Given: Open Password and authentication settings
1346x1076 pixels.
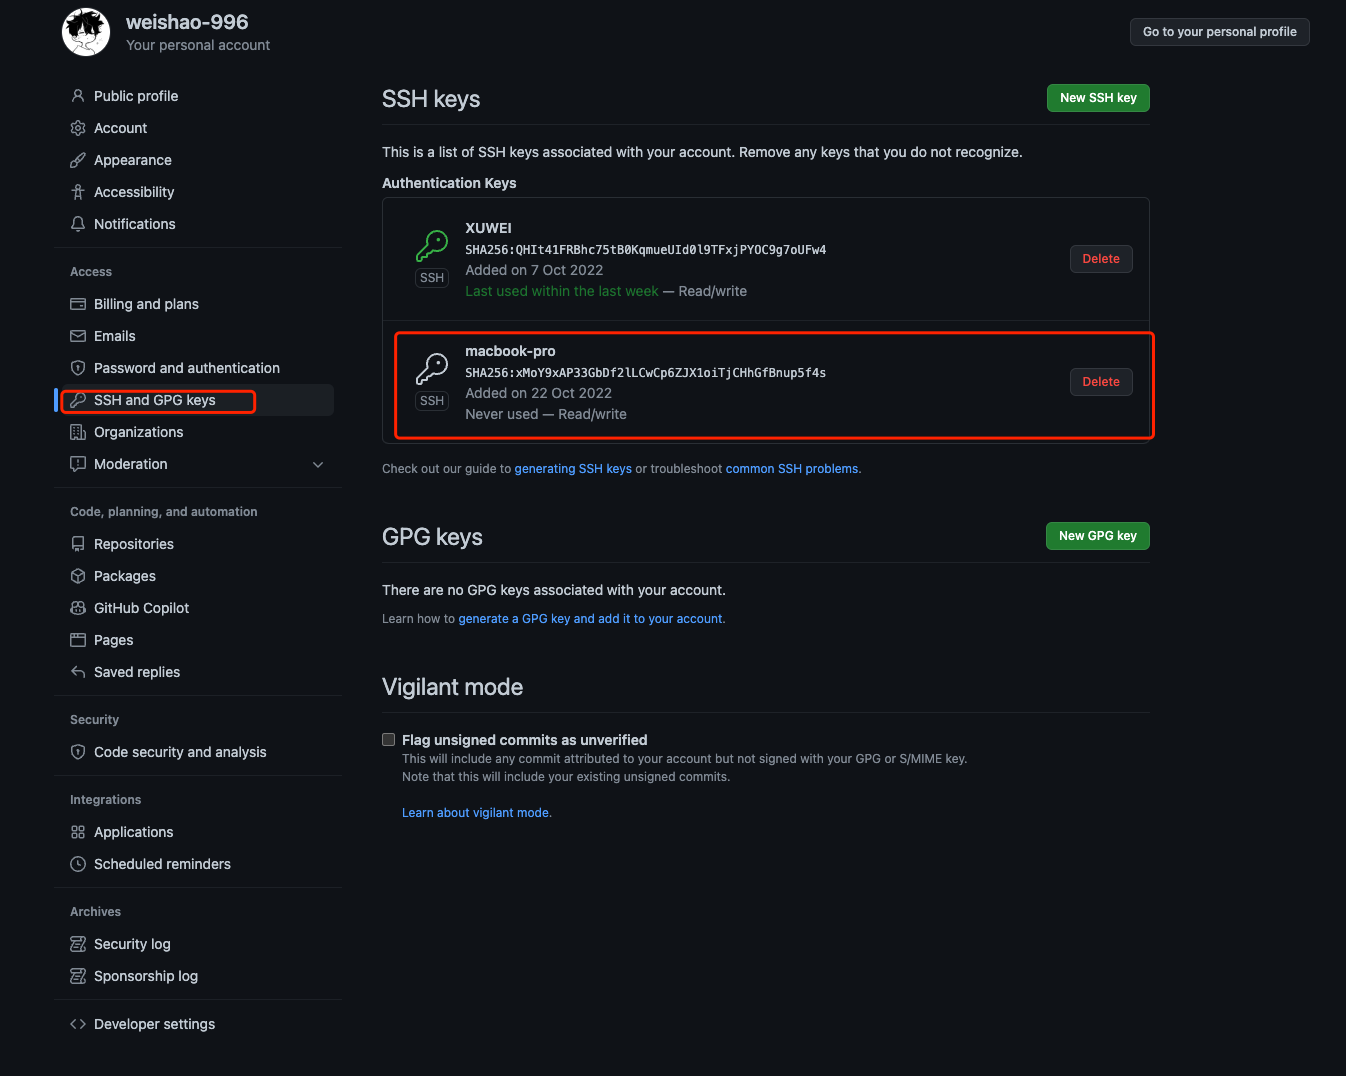Looking at the screenshot, I should pyautogui.click(x=186, y=368).
